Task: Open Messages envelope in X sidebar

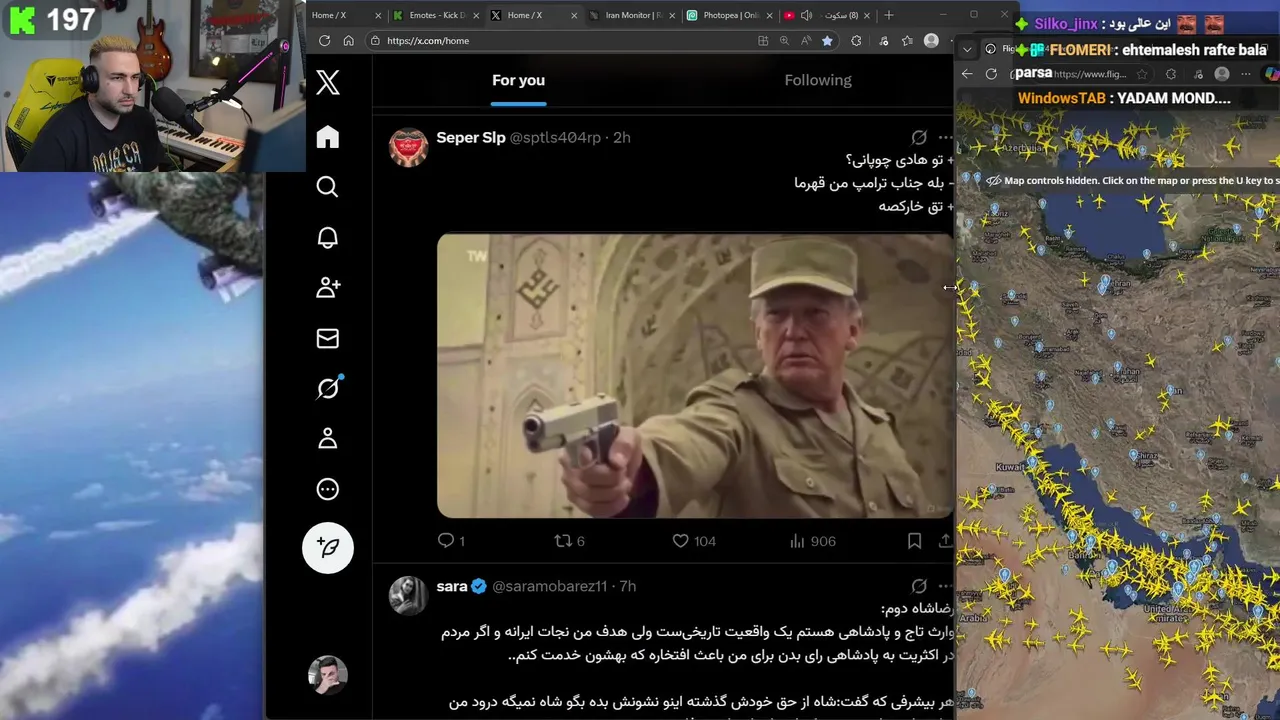Action: point(328,338)
